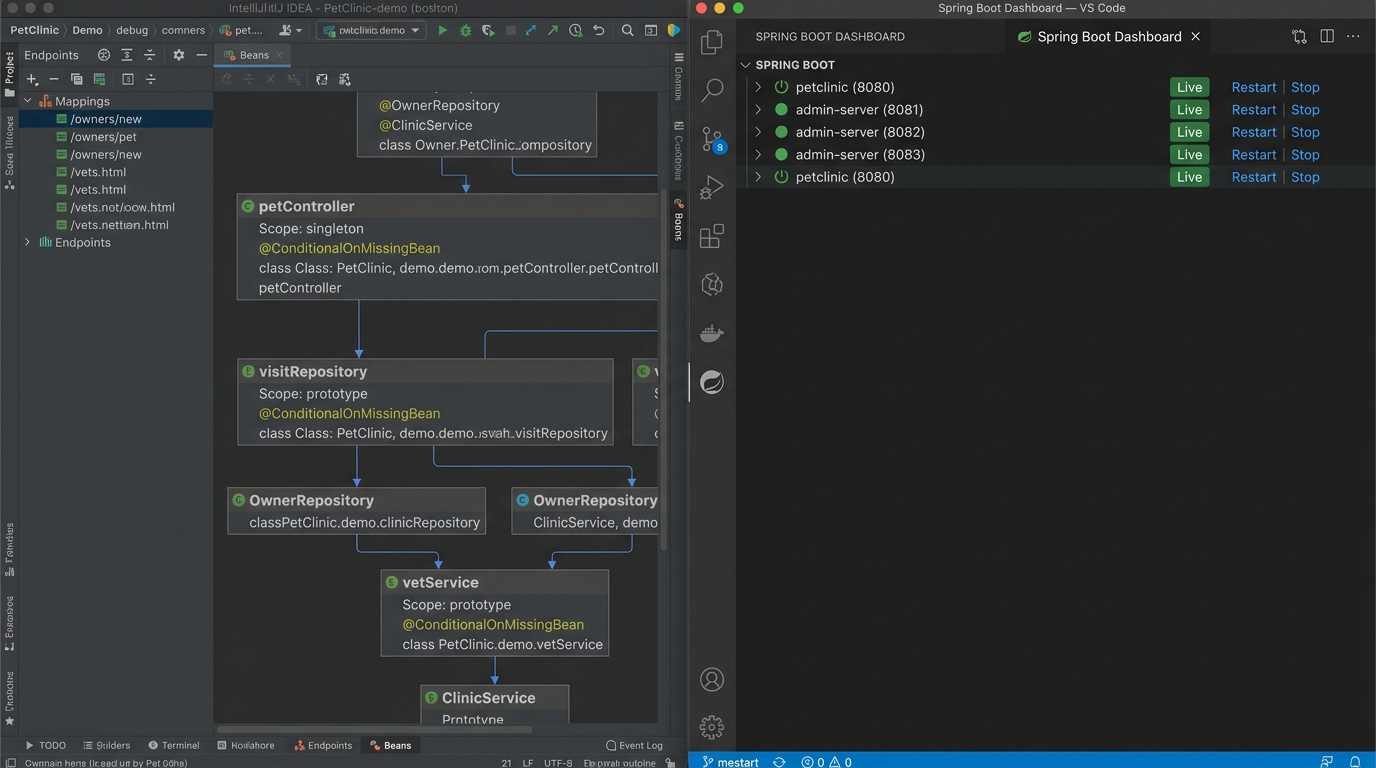The height and width of the screenshot is (768, 1376).
Task: Click errors and warnings counter in status bar
Action: point(826,762)
